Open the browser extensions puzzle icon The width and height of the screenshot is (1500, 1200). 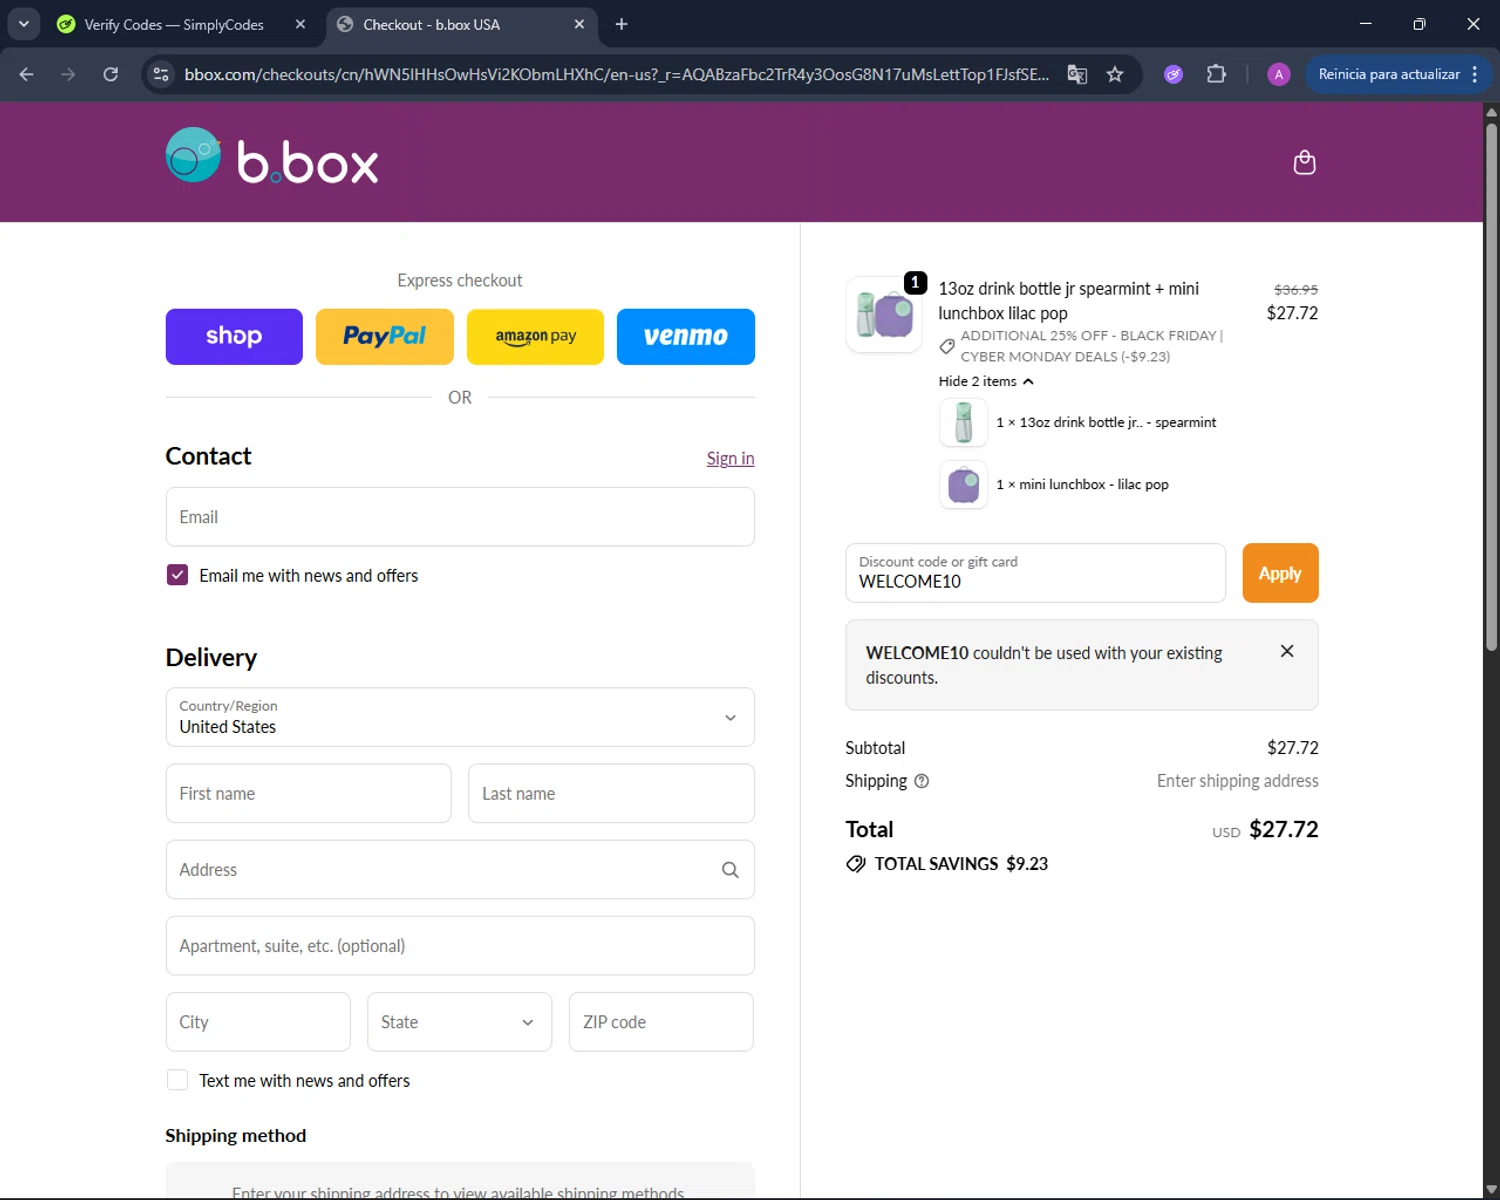[x=1216, y=74]
